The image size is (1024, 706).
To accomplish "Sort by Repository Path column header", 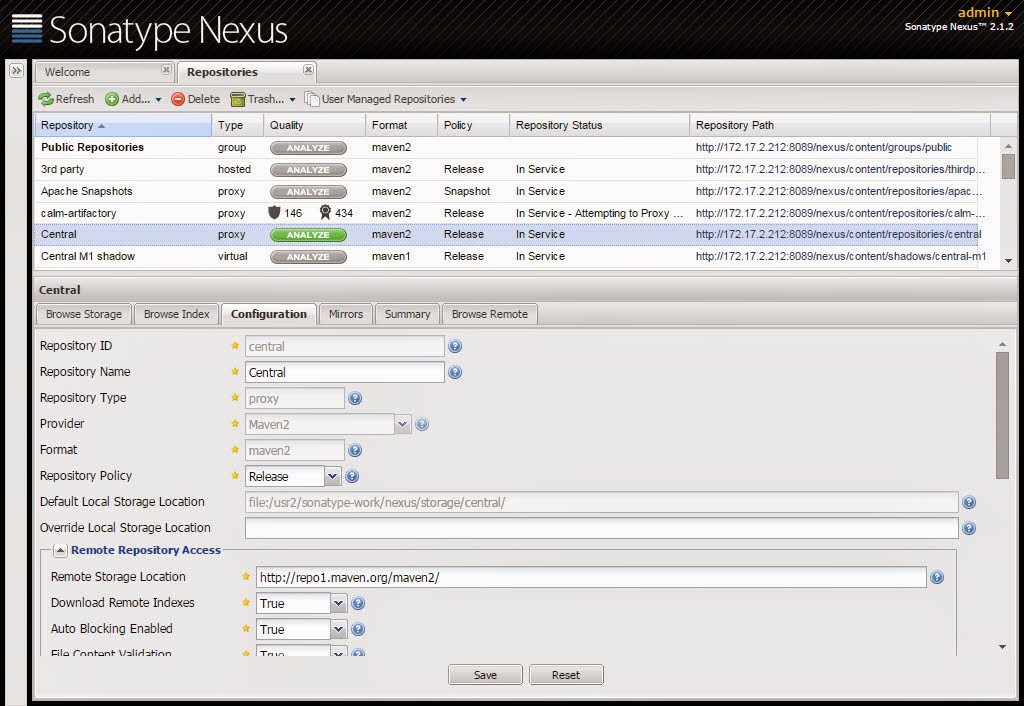I will pyautogui.click(x=840, y=125).
